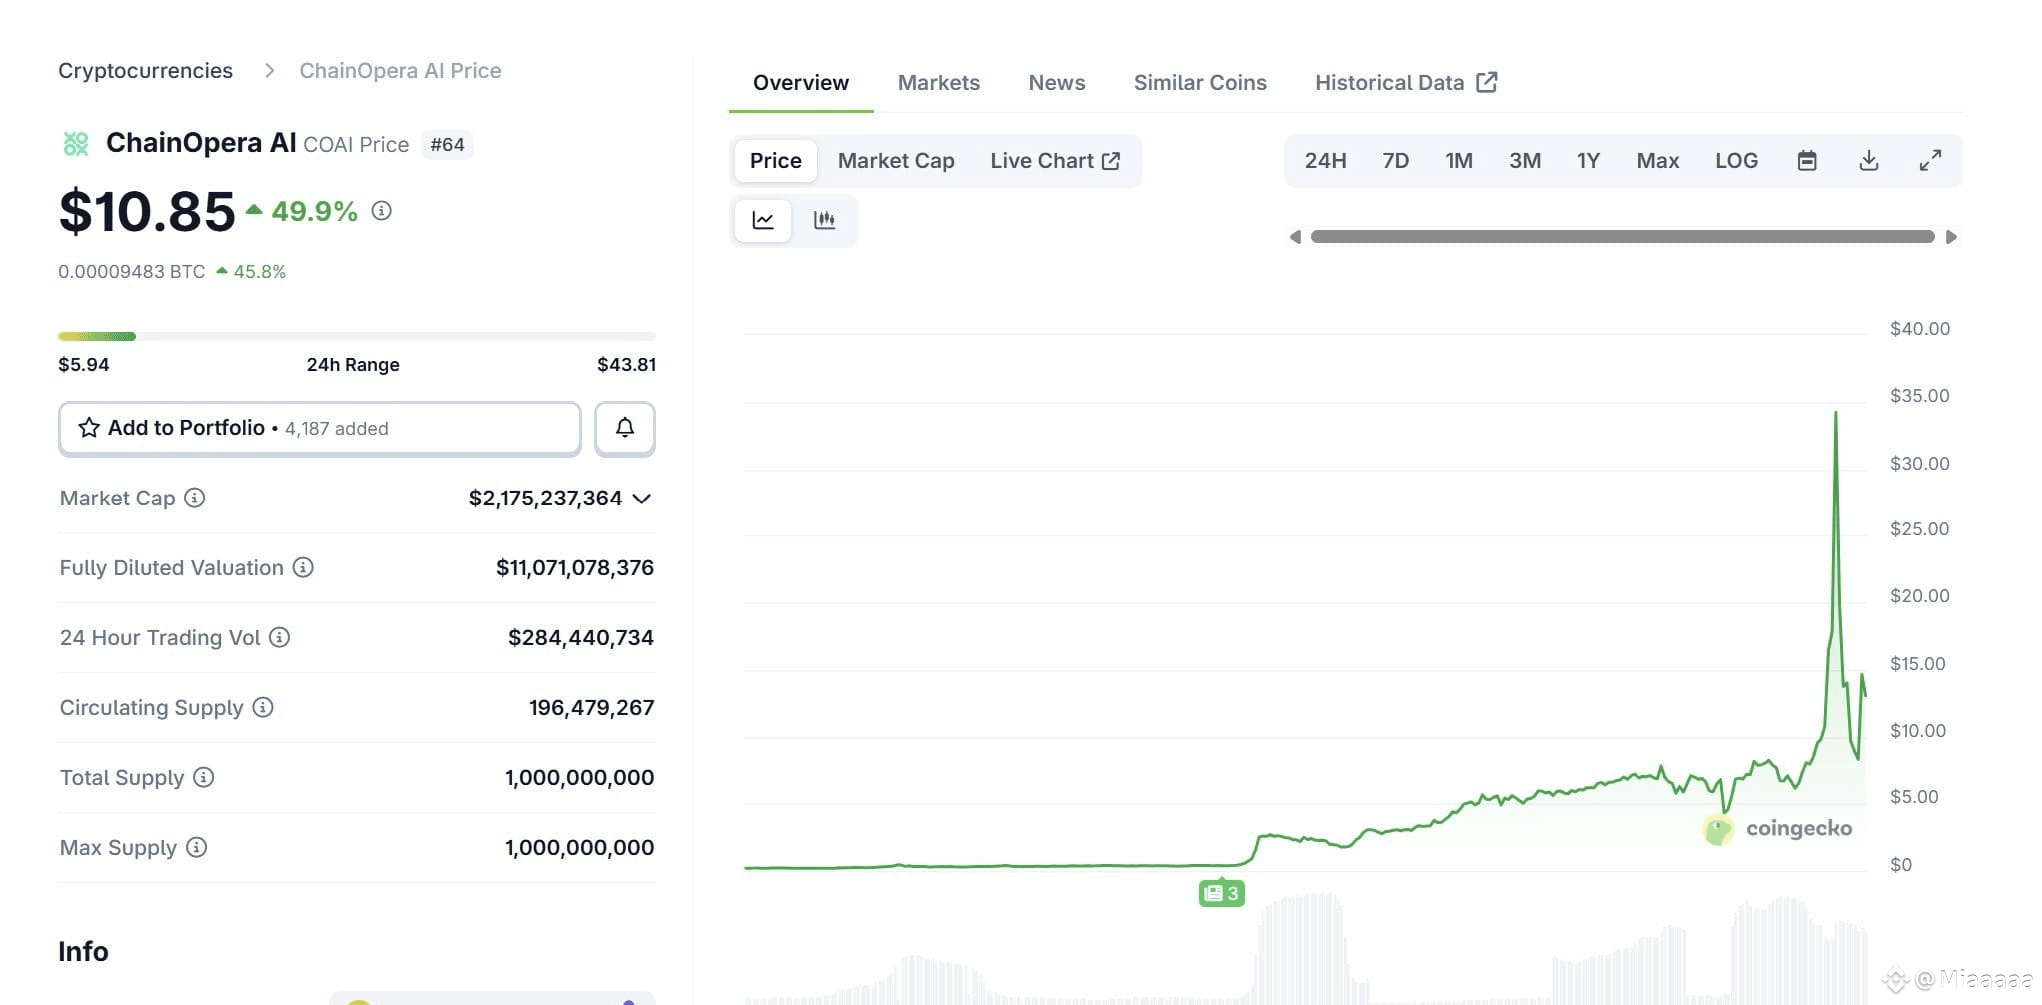Set chart range to Max
The image size is (2042, 1005).
[x=1657, y=161]
